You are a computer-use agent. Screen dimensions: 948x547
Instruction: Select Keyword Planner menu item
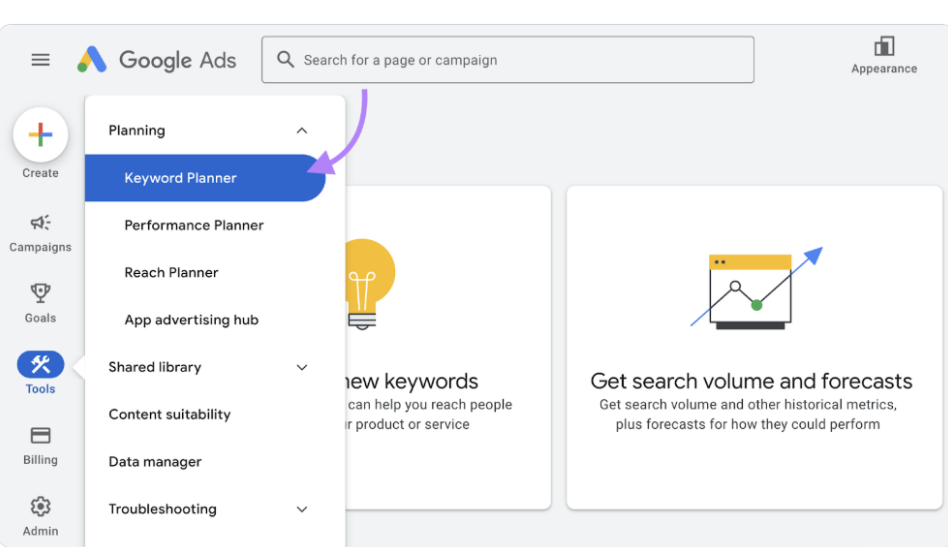pos(181,178)
